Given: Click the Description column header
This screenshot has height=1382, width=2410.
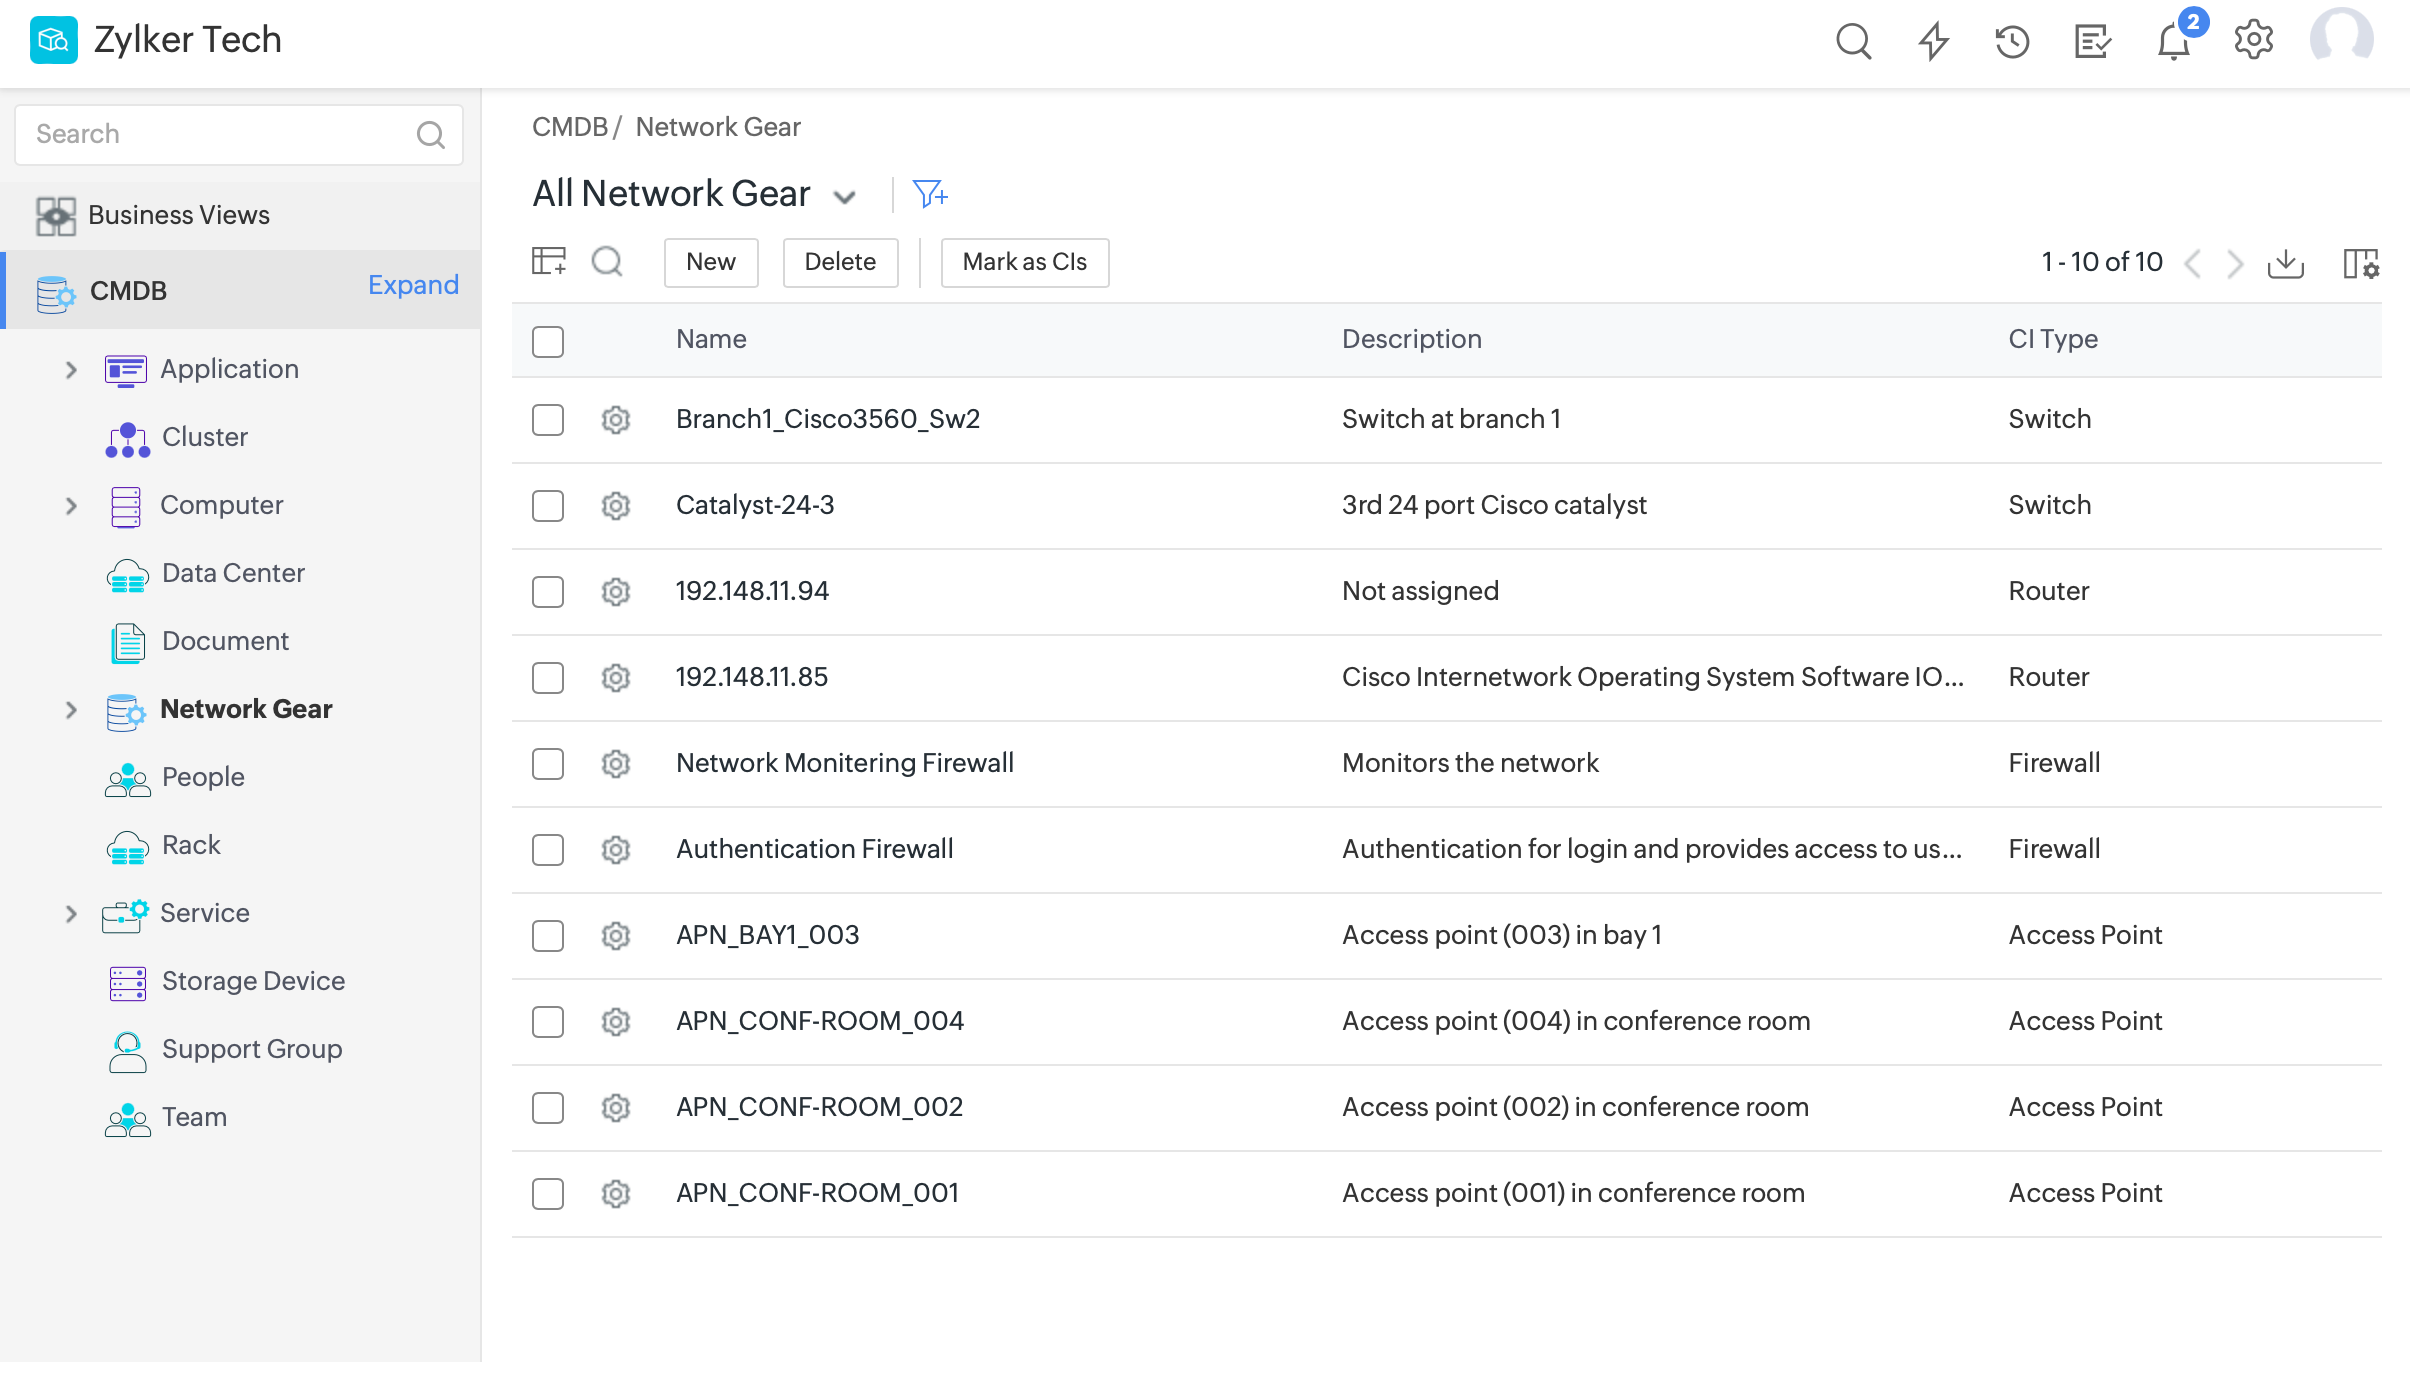Looking at the screenshot, I should (x=1411, y=339).
